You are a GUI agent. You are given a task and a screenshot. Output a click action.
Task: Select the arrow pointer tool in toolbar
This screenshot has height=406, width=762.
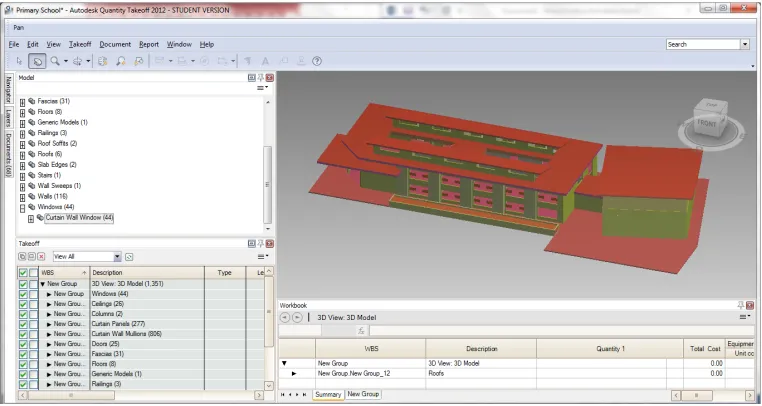point(19,61)
